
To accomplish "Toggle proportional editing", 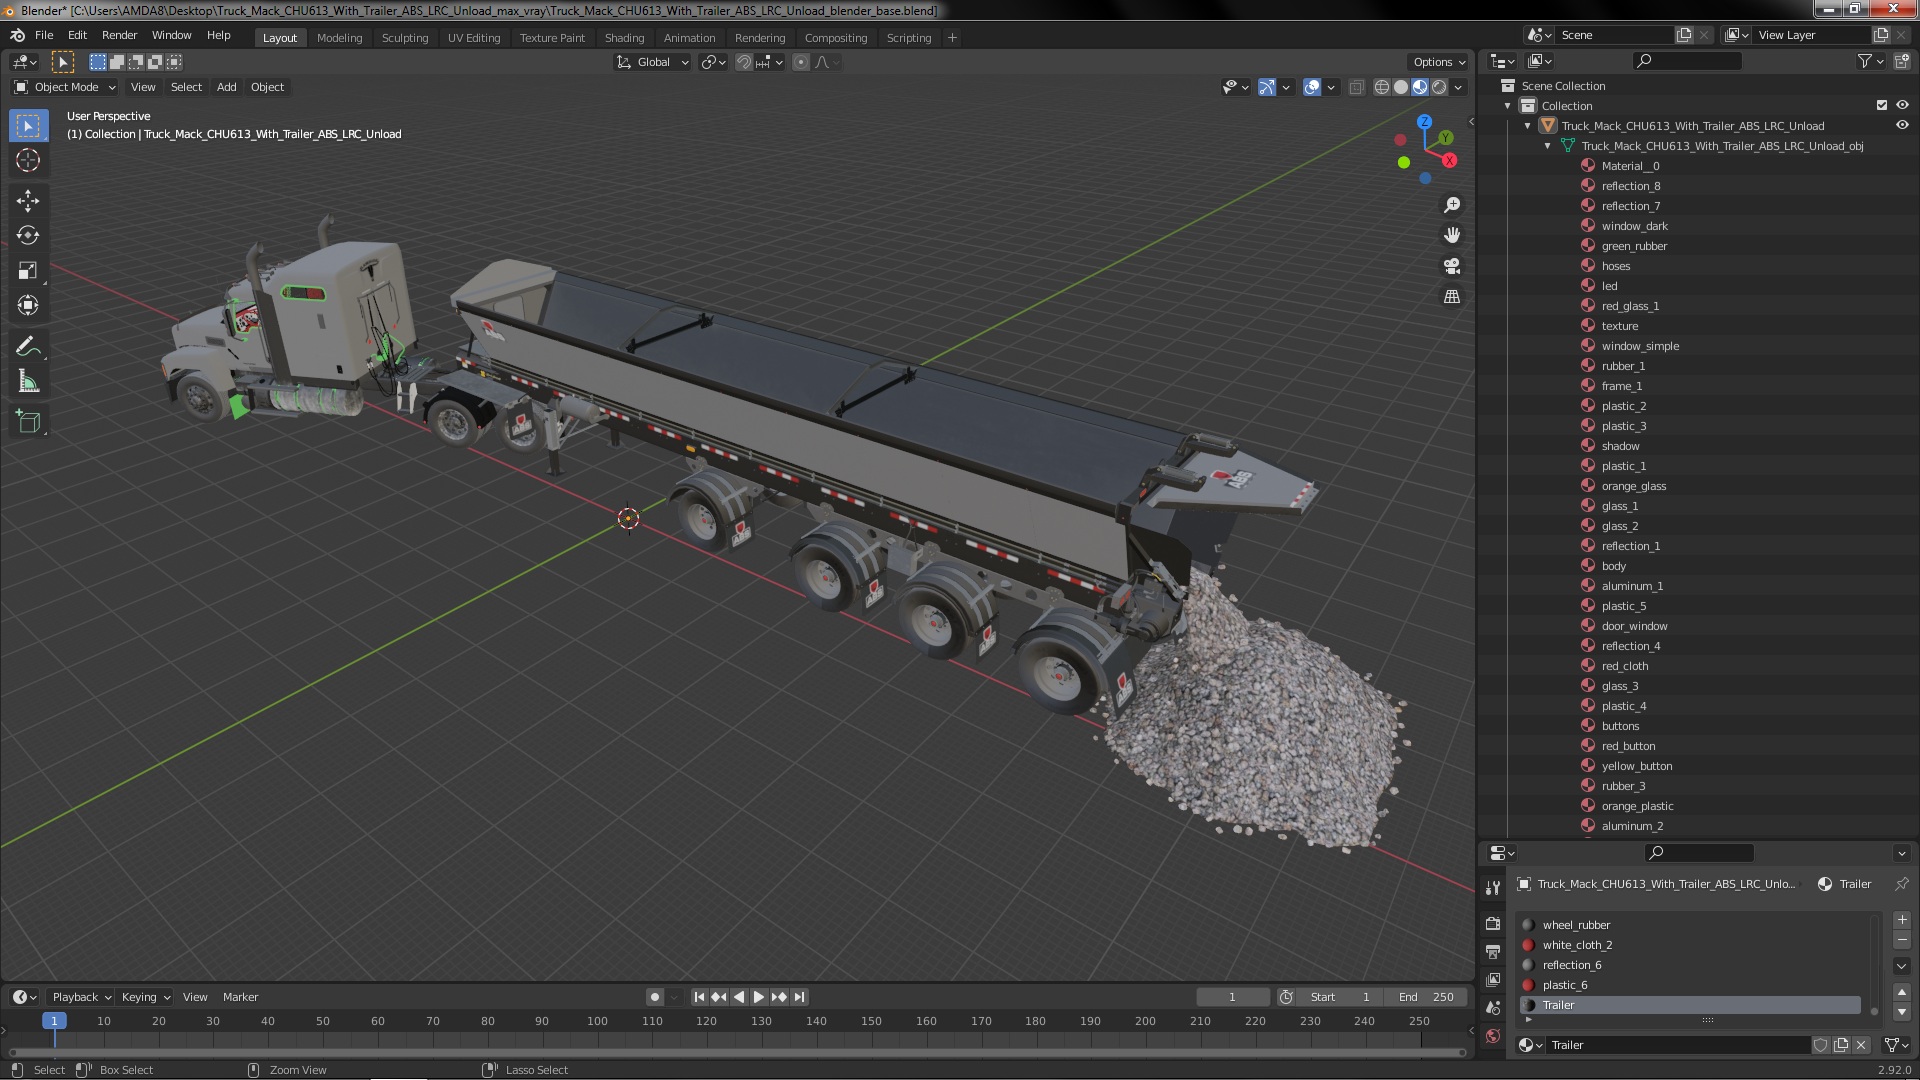I will (x=800, y=62).
